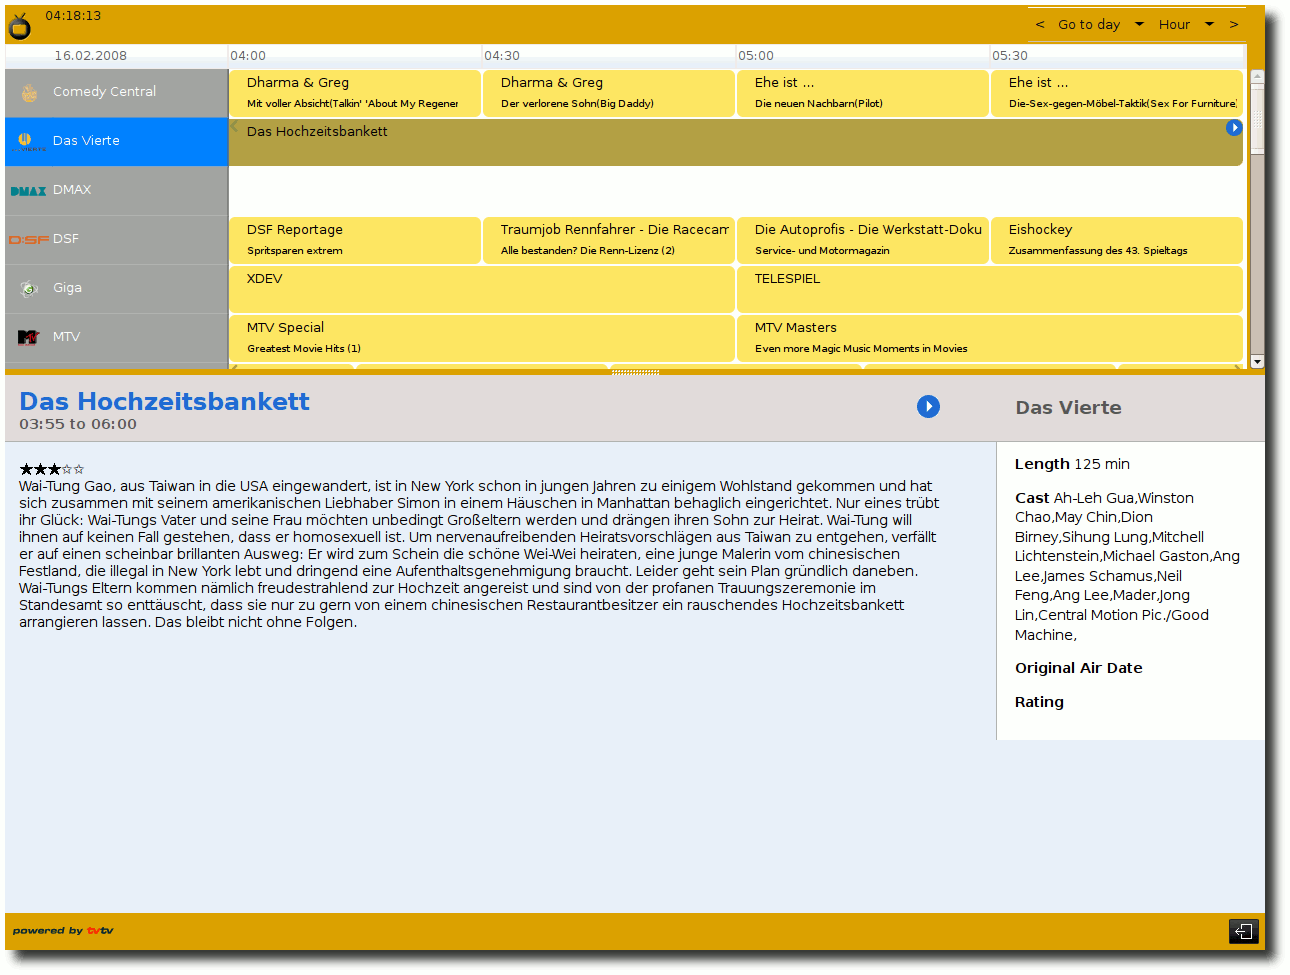Open DSF Reportage Spritsparen extrem
Viewport: 1290px width, 975px height.
(355, 240)
